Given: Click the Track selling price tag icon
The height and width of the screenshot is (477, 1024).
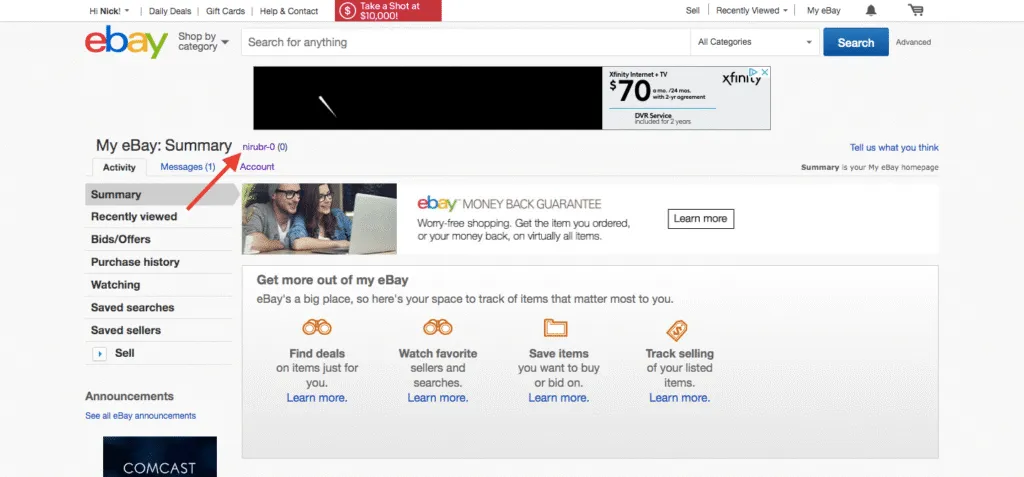Looking at the screenshot, I should (678, 328).
